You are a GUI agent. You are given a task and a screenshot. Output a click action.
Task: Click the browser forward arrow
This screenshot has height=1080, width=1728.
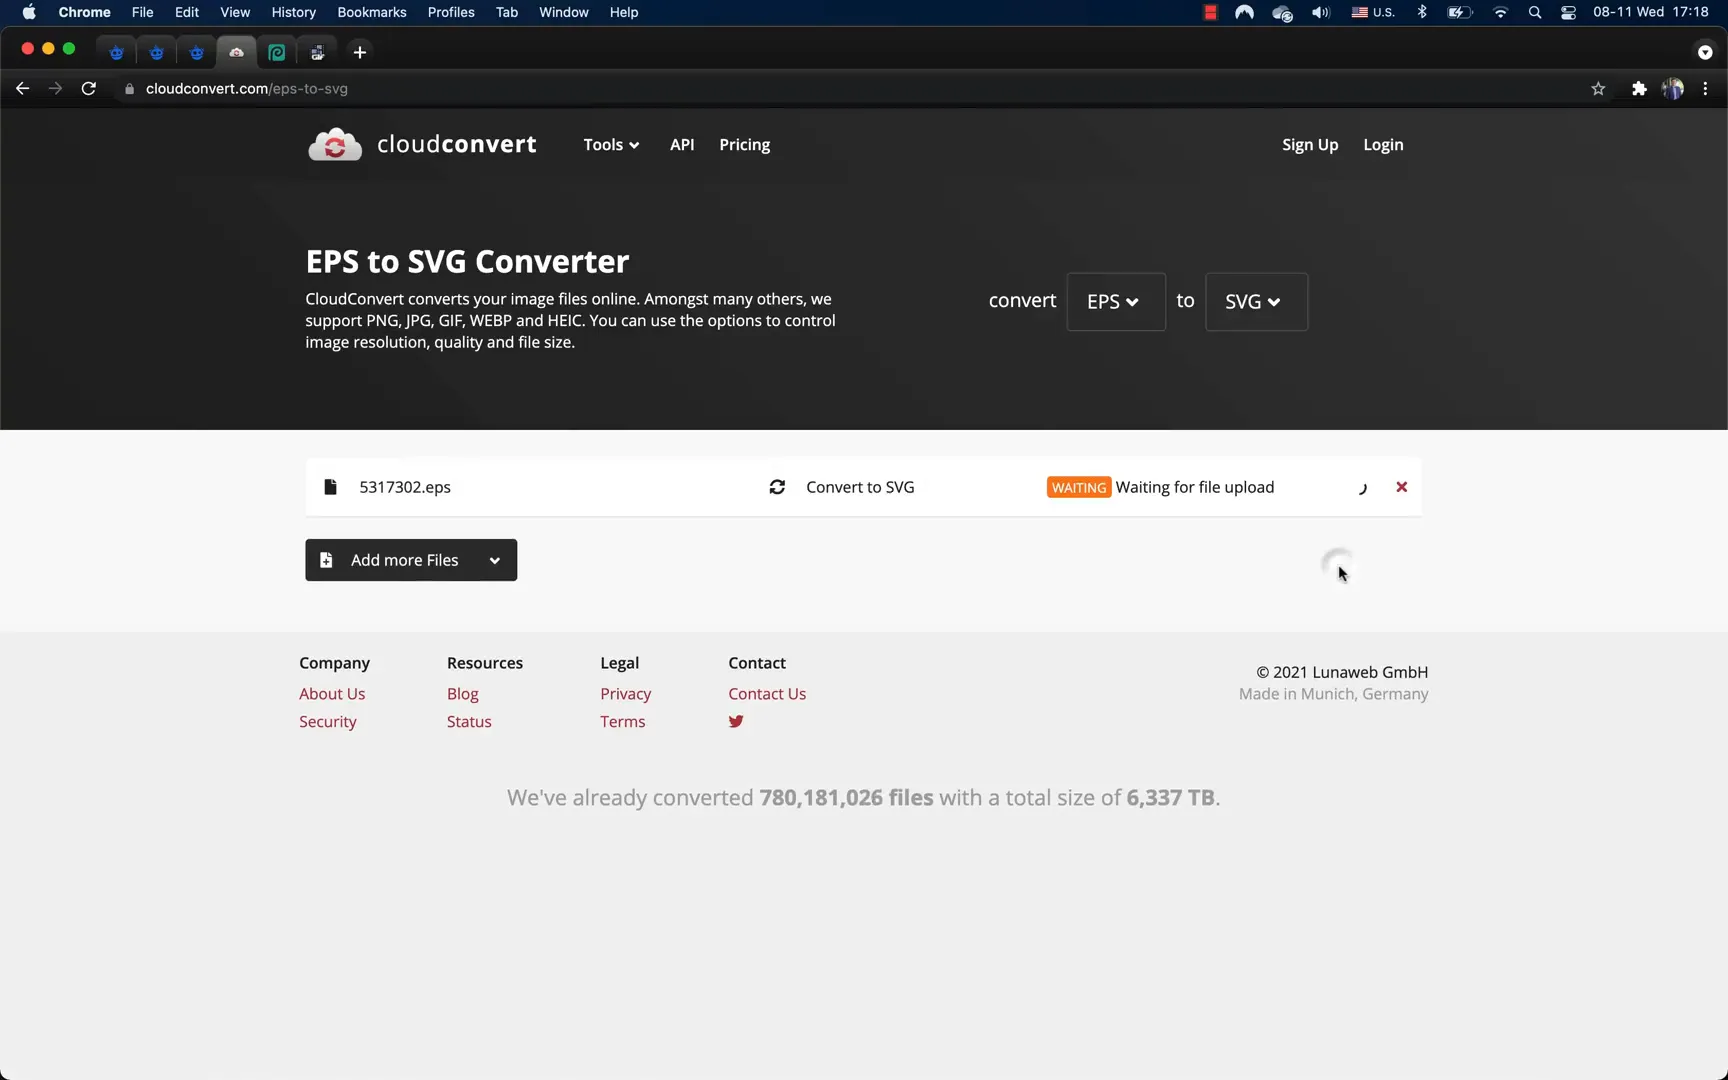pyautogui.click(x=55, y=88)
